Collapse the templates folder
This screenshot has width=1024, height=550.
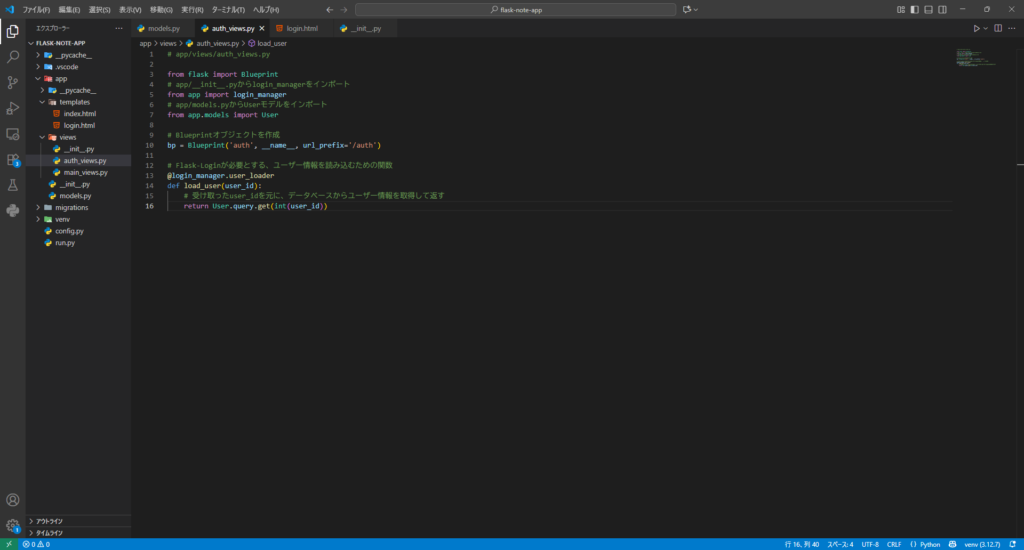pyautogui.click(x=74, y=102)
